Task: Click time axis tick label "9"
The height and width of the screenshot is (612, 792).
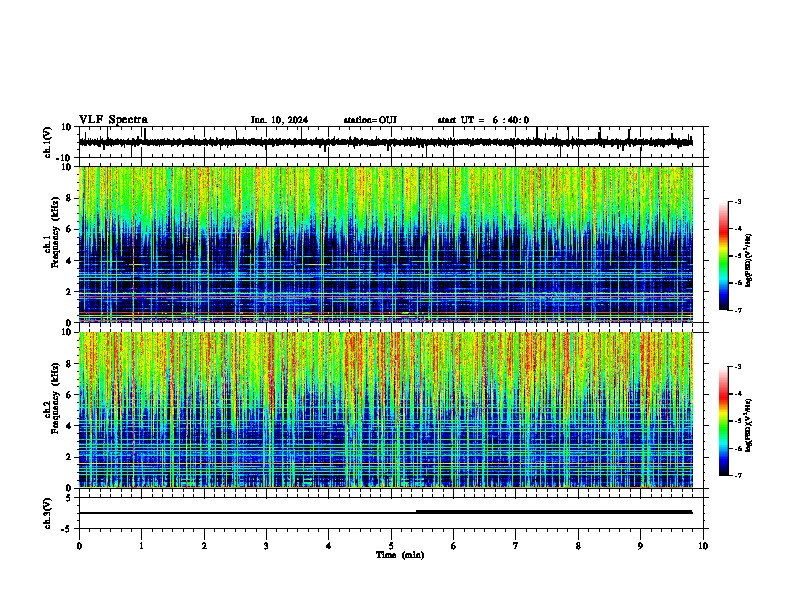Action: pos(640,546)
